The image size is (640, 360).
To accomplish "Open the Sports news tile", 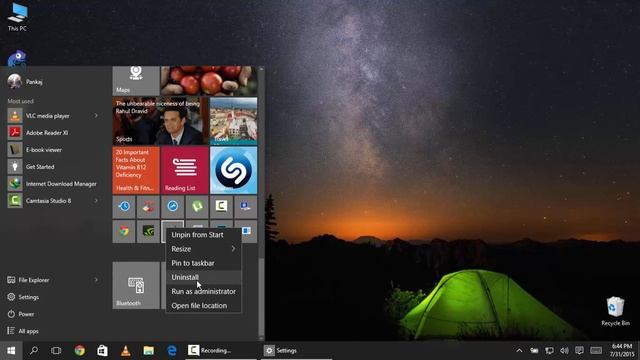I will pos(160,121).
